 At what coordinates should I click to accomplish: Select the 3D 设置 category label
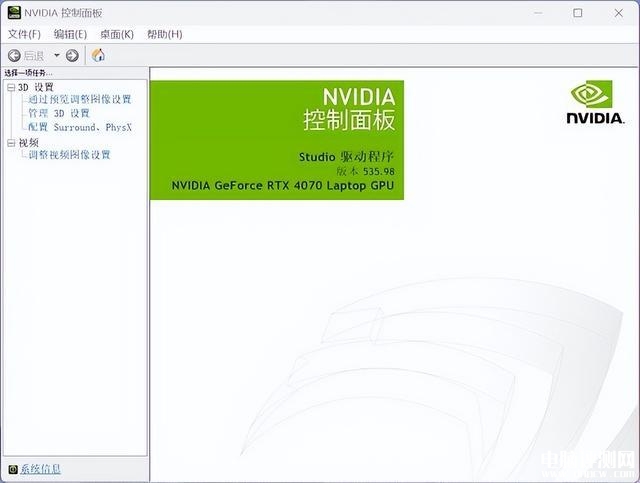pyautogui.click(x=36, y=87)
